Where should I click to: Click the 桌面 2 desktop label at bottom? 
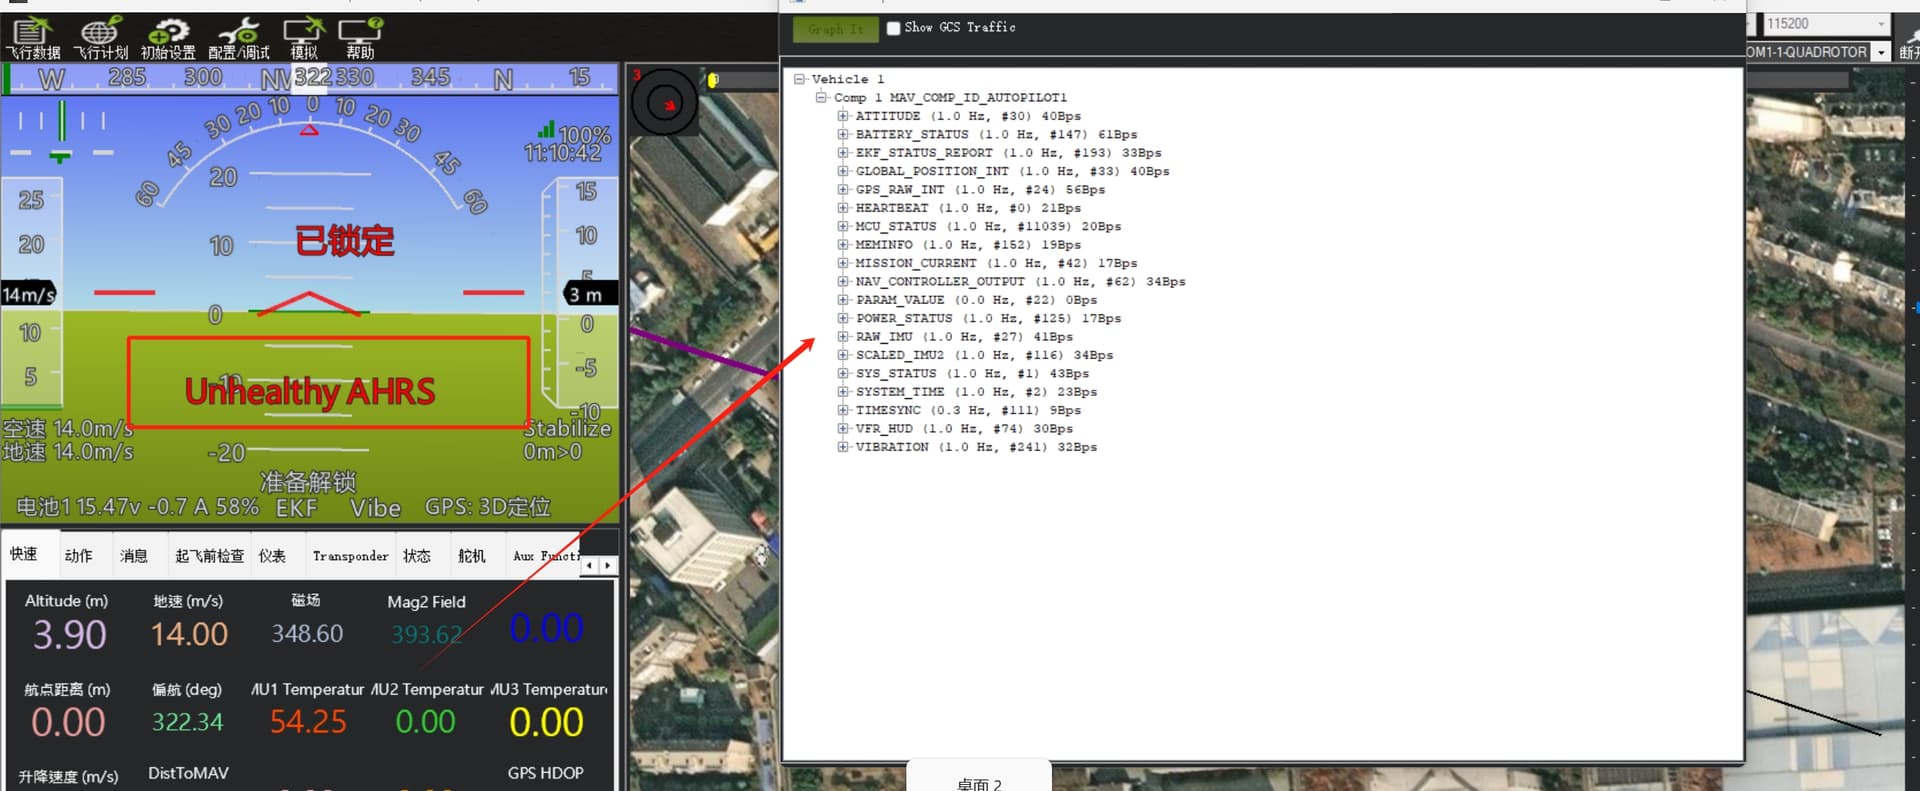(x=979, y=783)
